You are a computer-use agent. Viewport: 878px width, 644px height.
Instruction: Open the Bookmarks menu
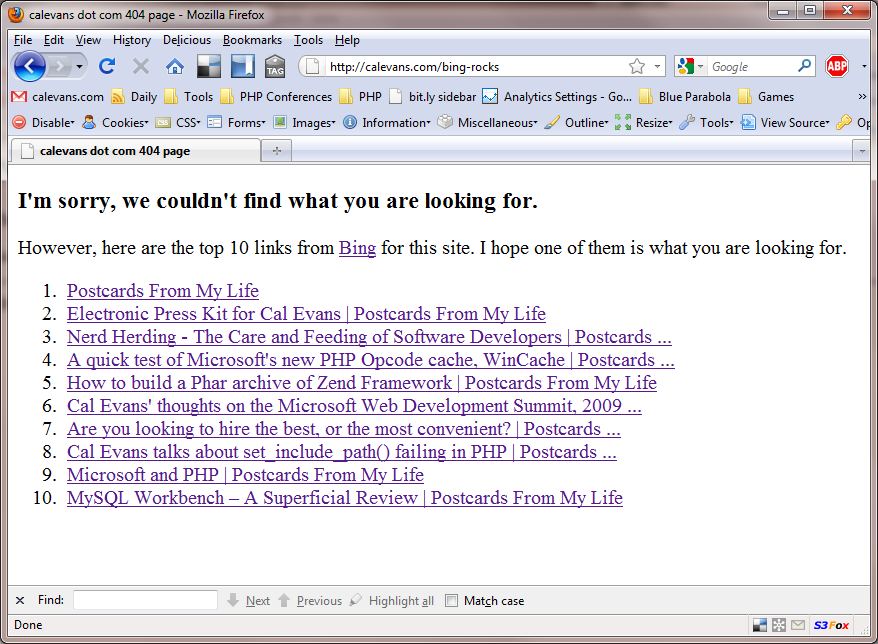click(253, 40)
